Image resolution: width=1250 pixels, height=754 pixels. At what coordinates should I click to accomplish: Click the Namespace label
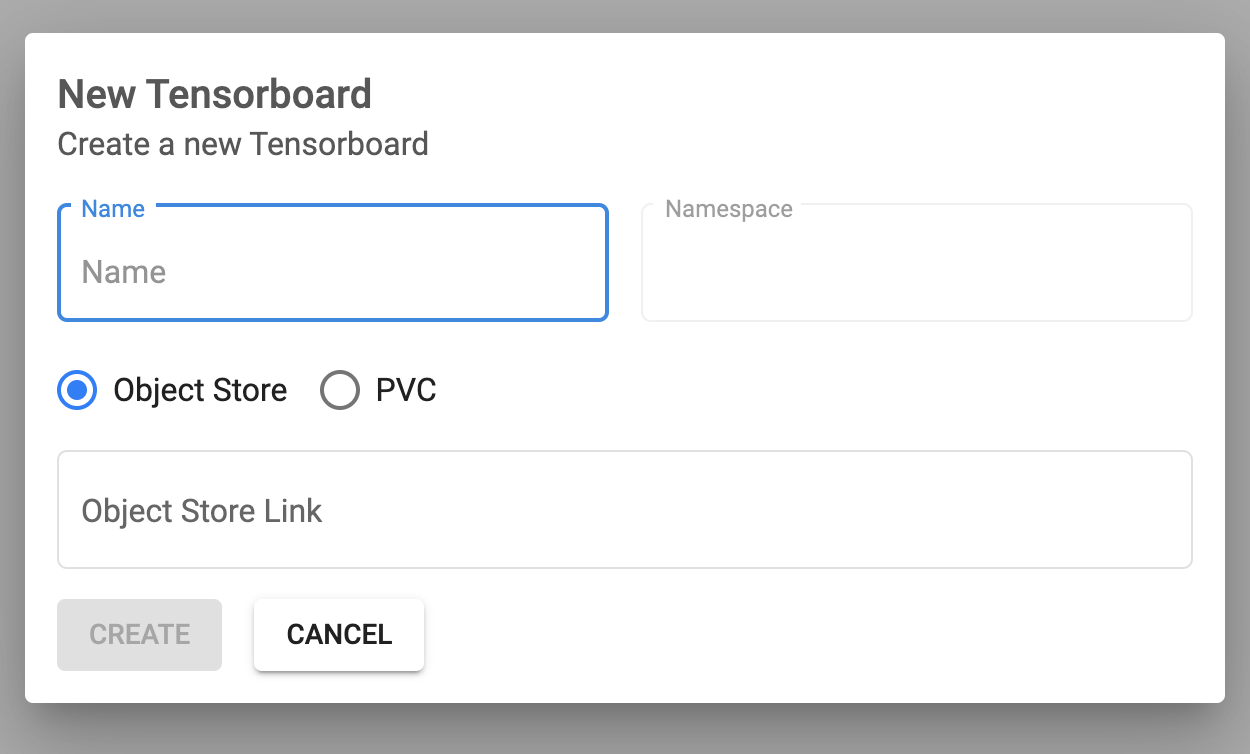coord(727,209)
